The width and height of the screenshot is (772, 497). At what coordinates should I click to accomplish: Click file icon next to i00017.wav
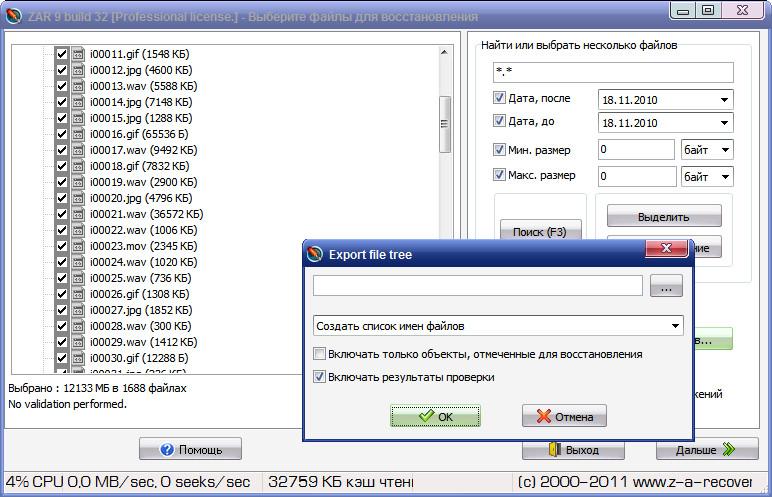click(x=78, y=150)
